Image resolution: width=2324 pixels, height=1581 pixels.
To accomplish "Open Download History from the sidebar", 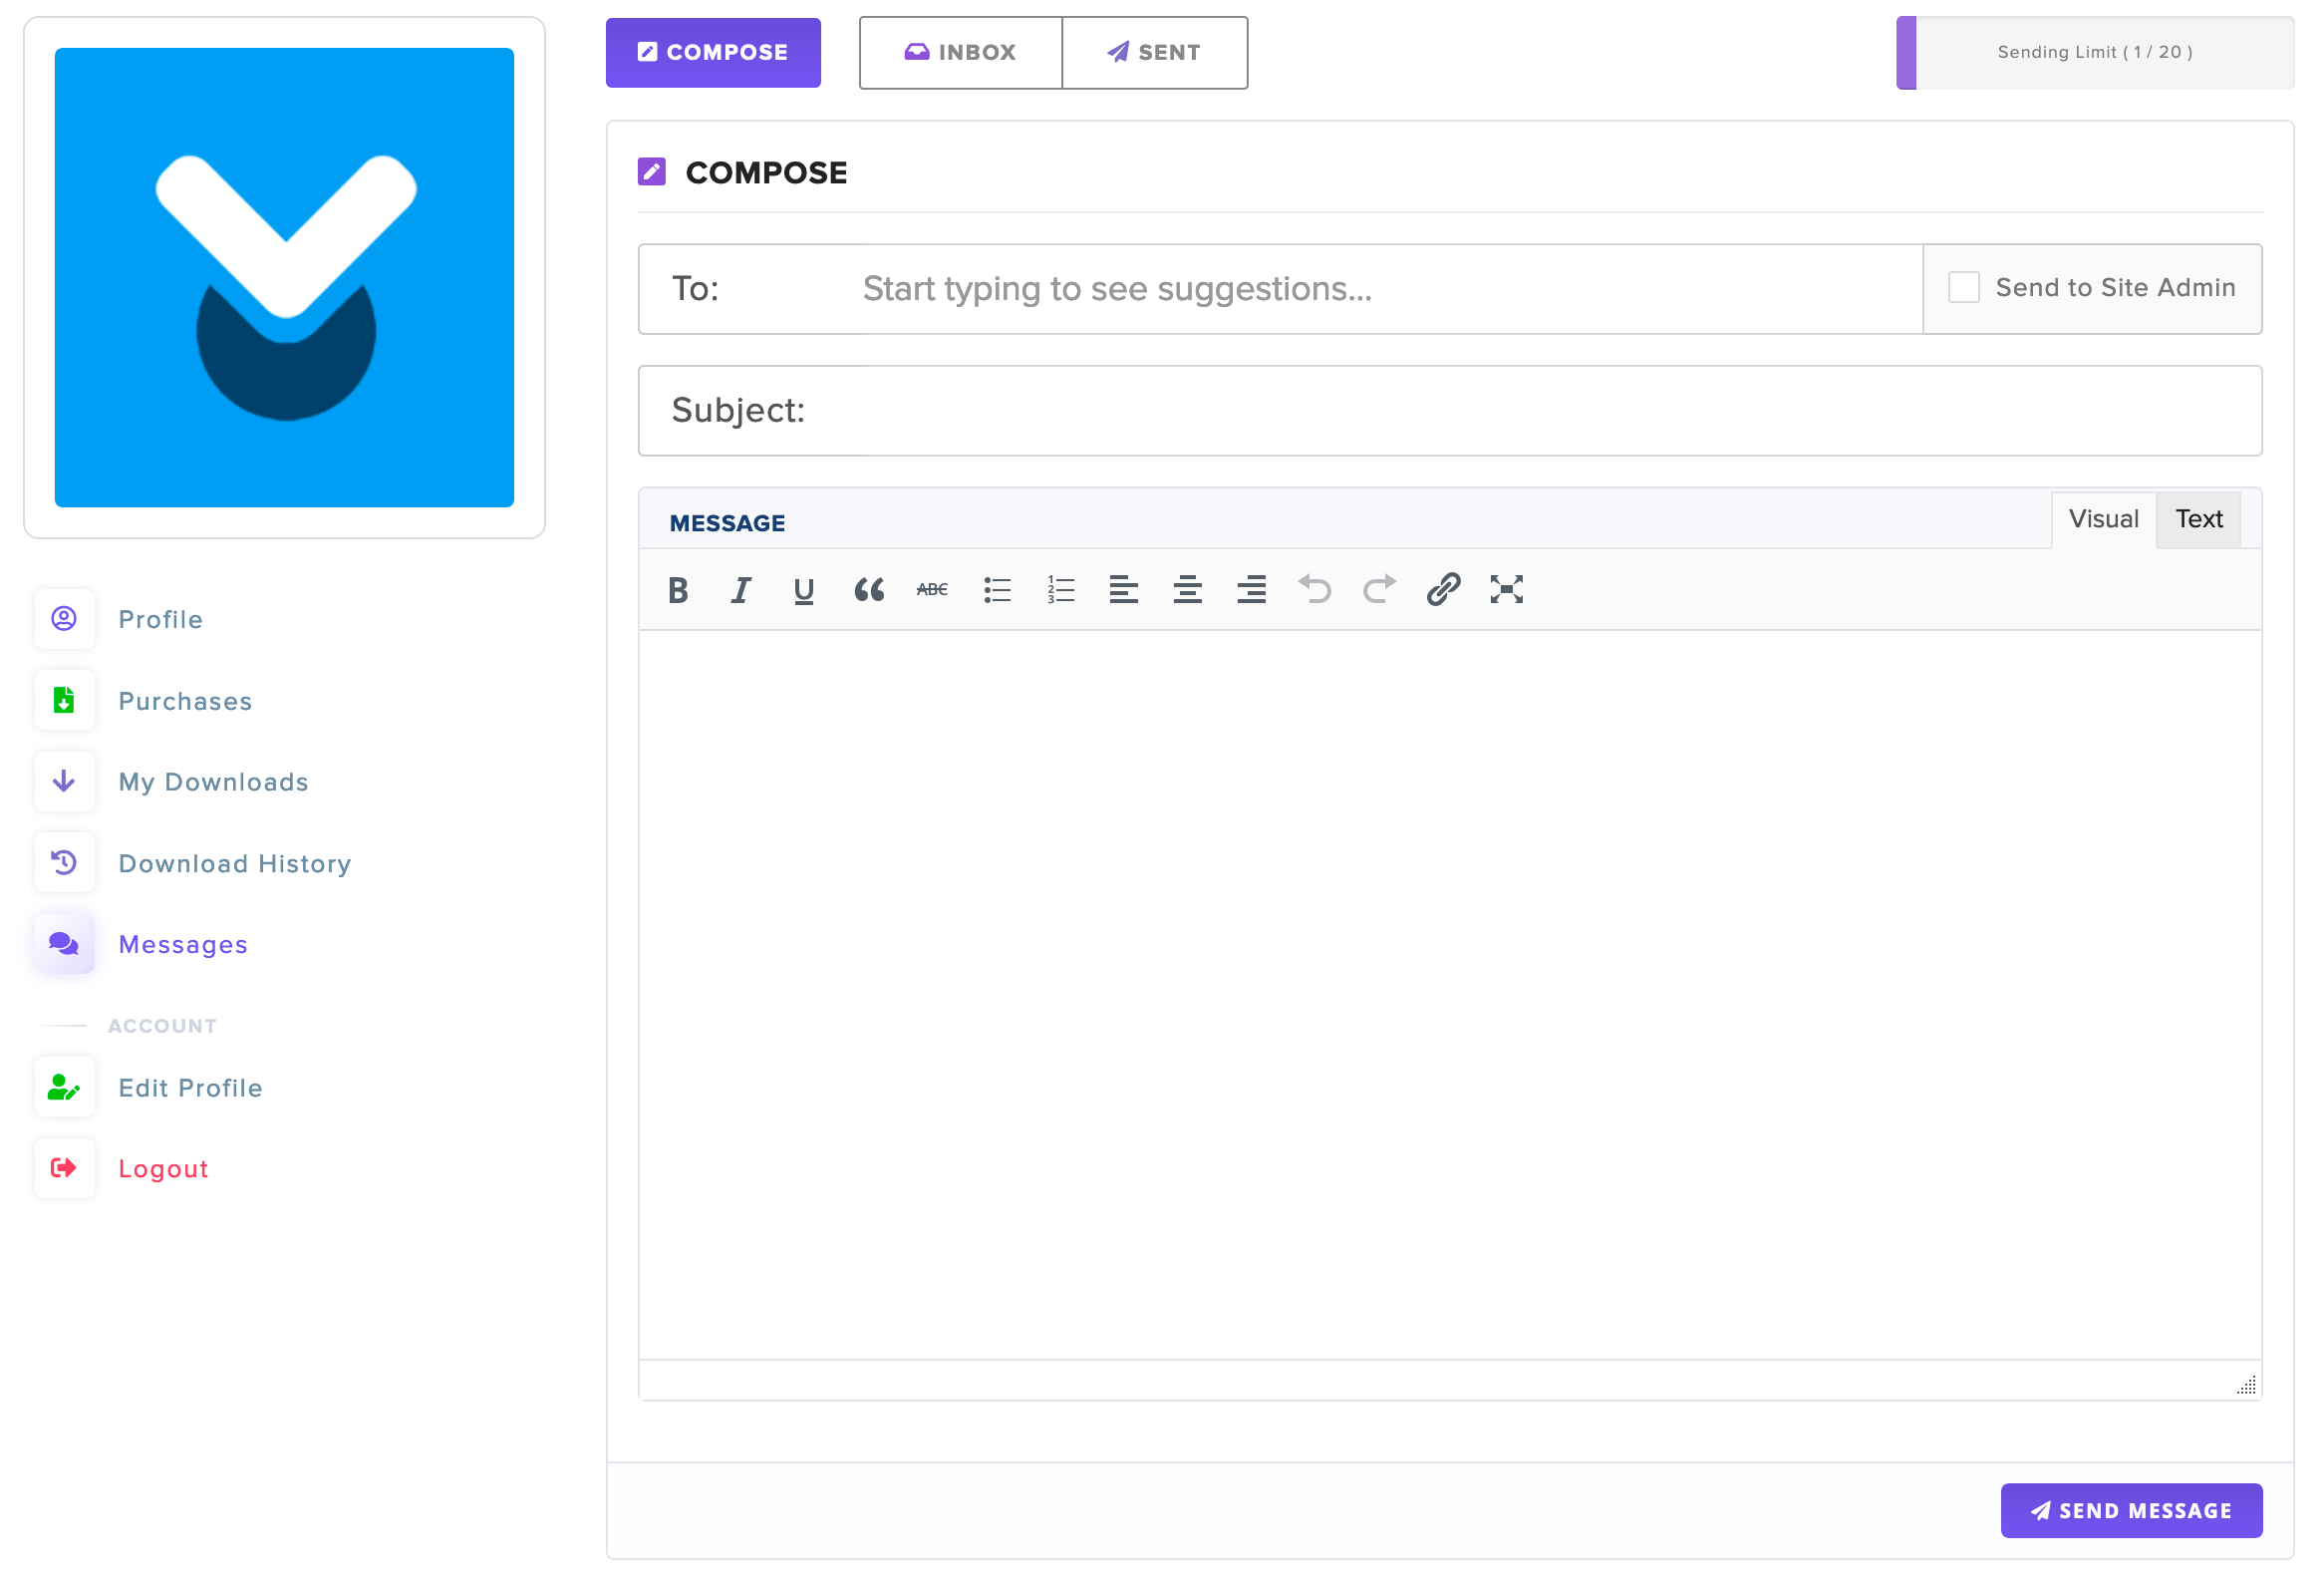I will click(234, 863).
